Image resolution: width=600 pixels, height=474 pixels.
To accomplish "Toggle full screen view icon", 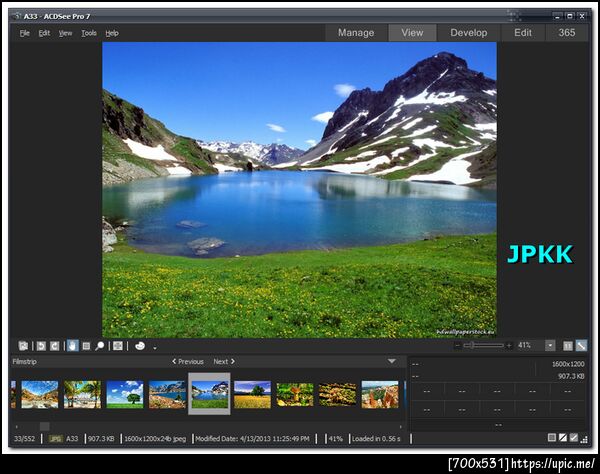I will coord(118,346).
